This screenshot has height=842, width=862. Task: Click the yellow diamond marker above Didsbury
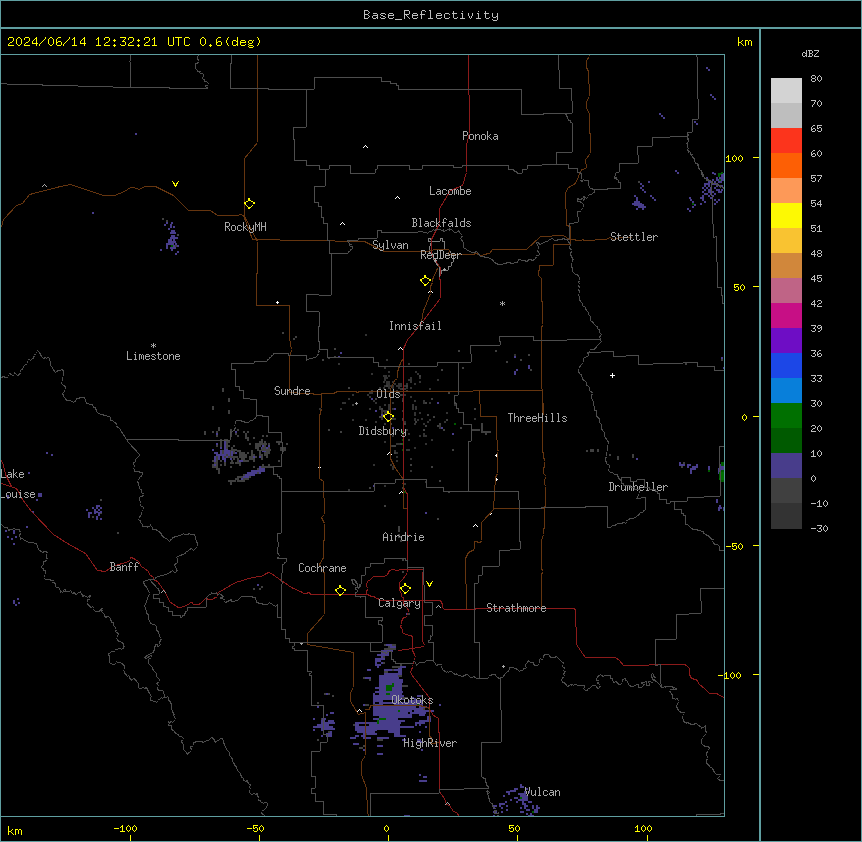point(388,417)
